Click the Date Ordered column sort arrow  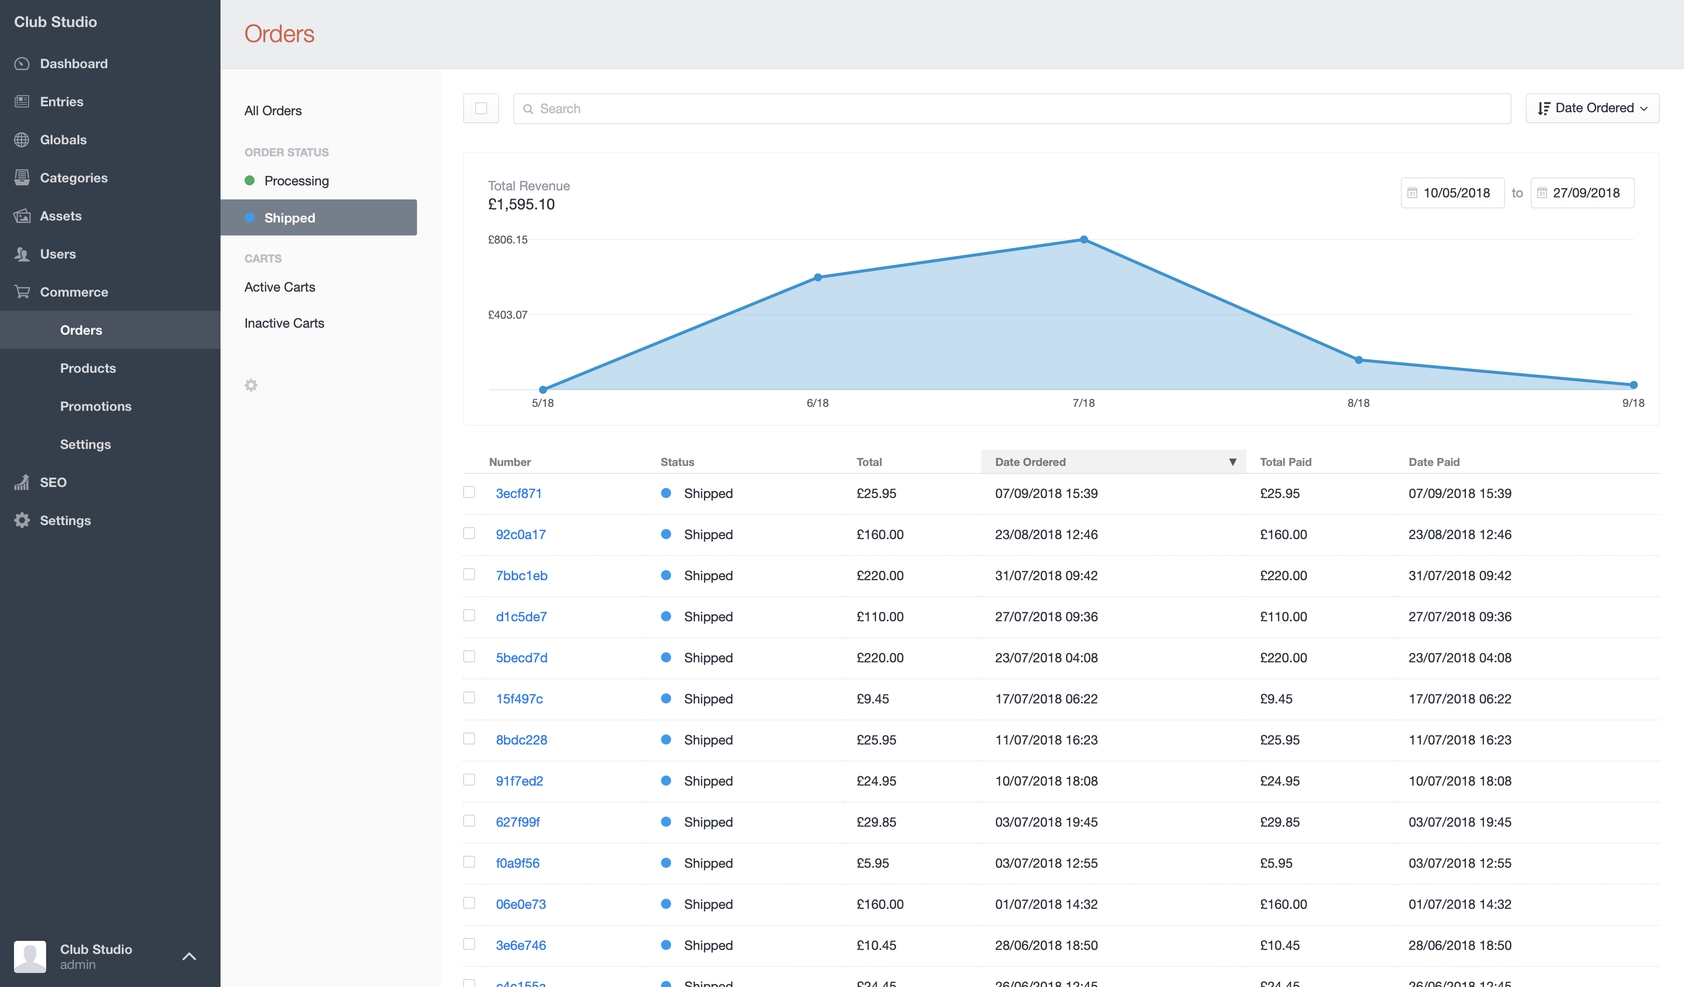click(x=1232, y=462)
